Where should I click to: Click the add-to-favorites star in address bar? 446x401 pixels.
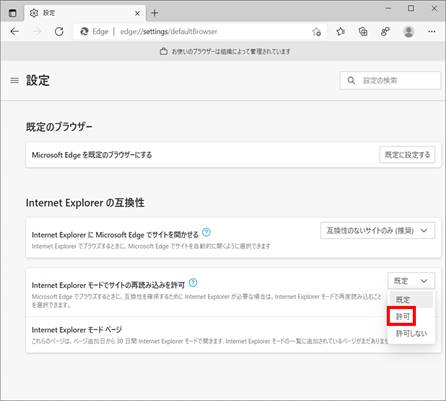coord(316,32)
